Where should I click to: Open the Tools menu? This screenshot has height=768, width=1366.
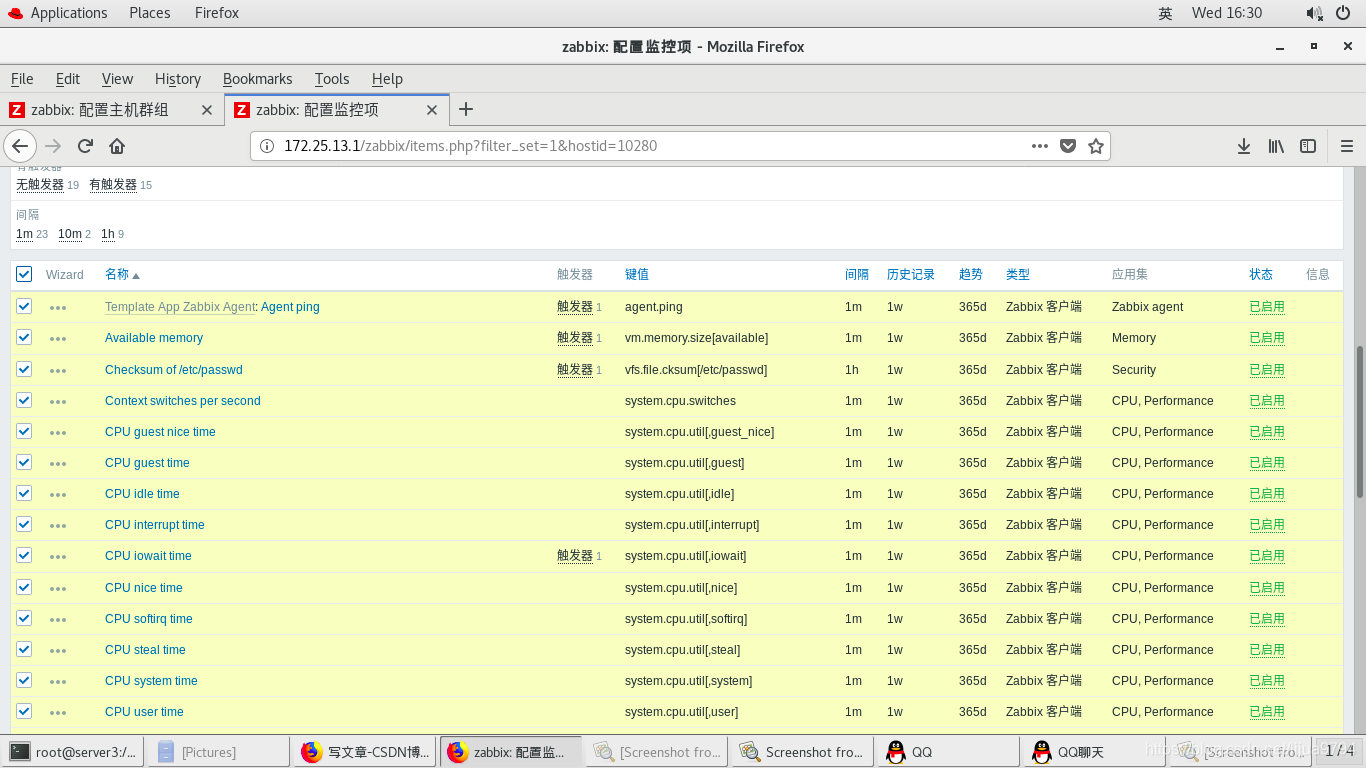click(332, 79)
